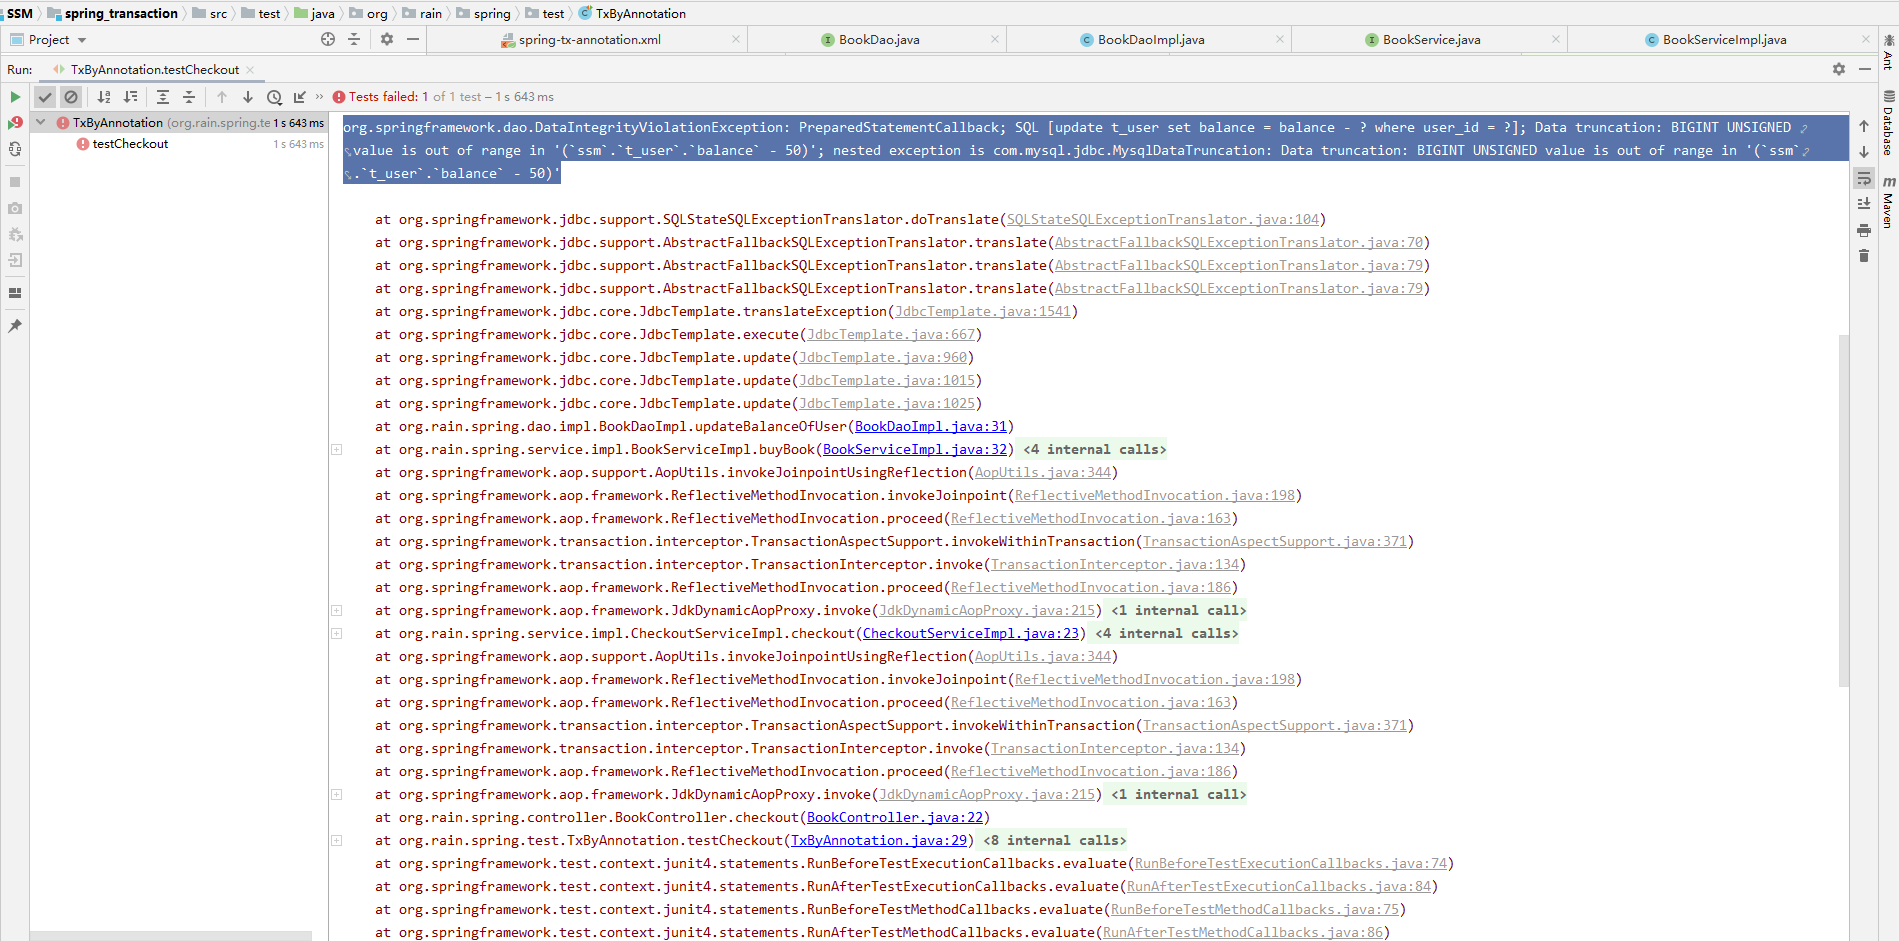Viewport: 1899px width, 941px height.
Task: Close the TxByAnnotation.testCheckout run tab
Action: (250, 70)
